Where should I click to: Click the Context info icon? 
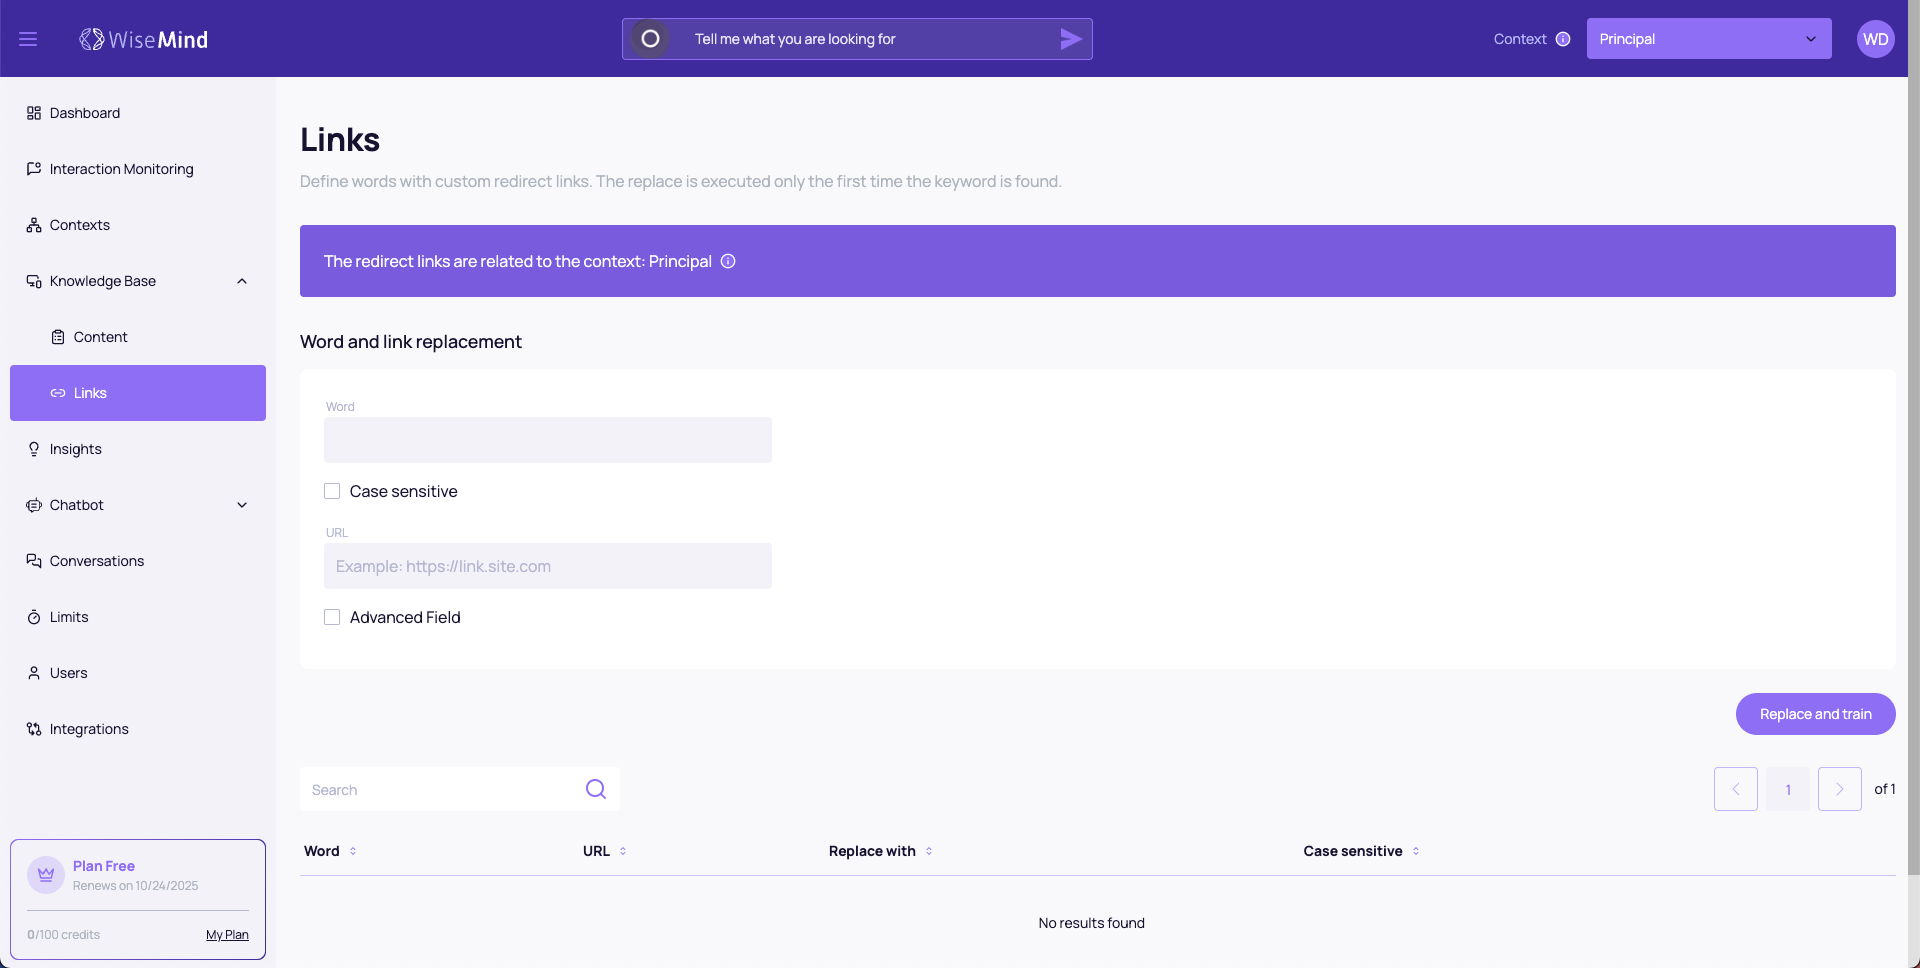click(1563, 39)
